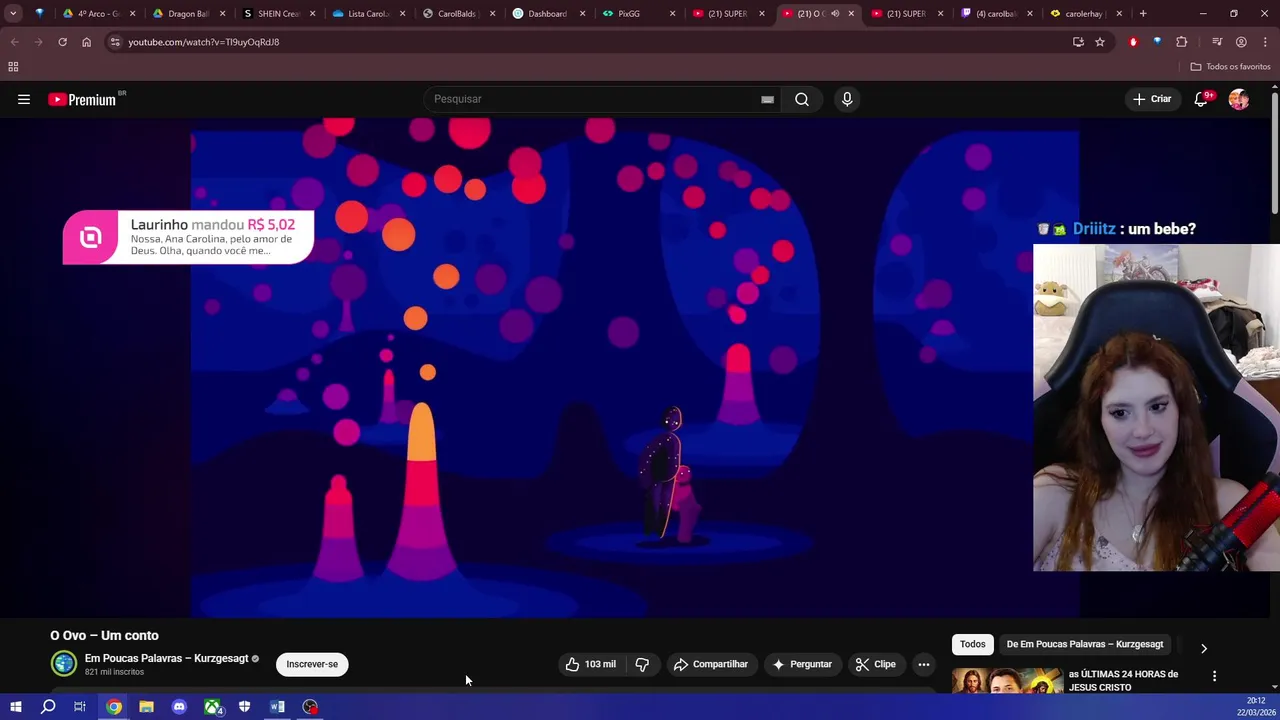Click the address bar URL
Screen dimensions: 1280x720
coord(203,42)
